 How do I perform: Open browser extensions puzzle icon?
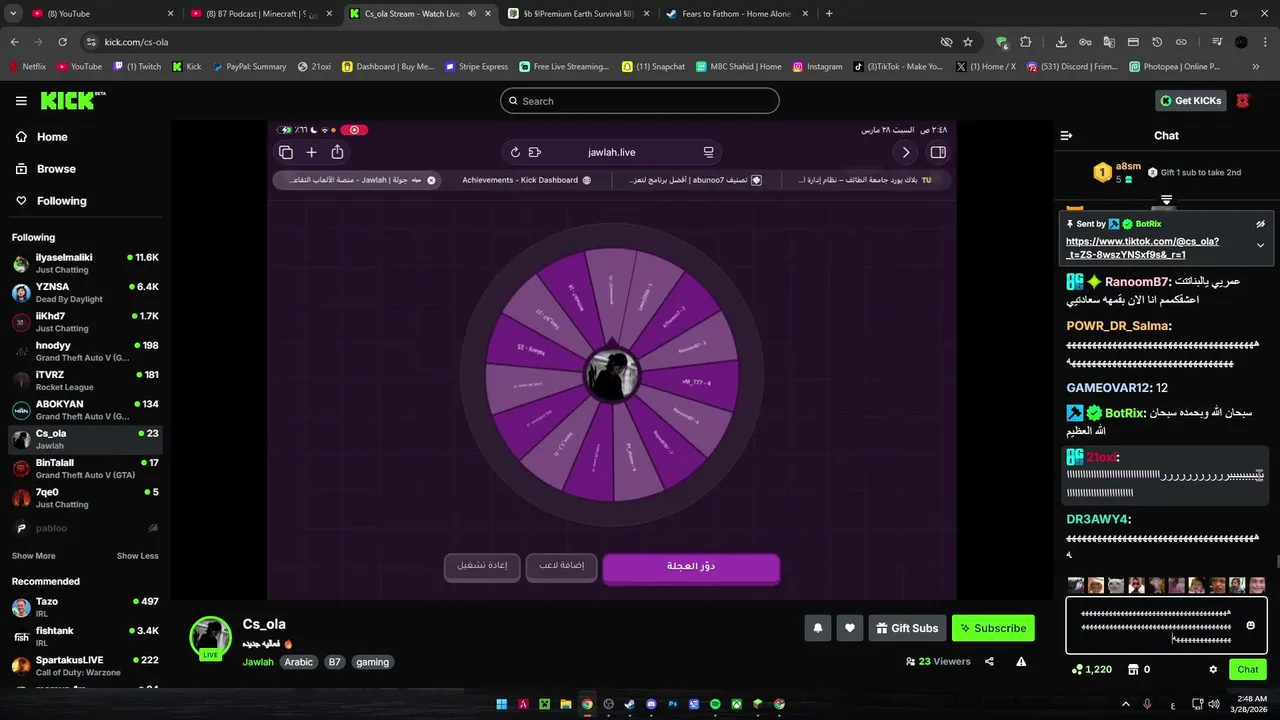coord(1025,42)
